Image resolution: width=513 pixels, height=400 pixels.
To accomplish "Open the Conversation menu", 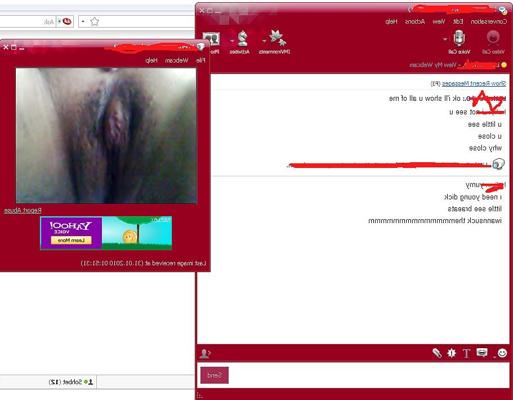I will pyautogui.click(x=488, y=22).
